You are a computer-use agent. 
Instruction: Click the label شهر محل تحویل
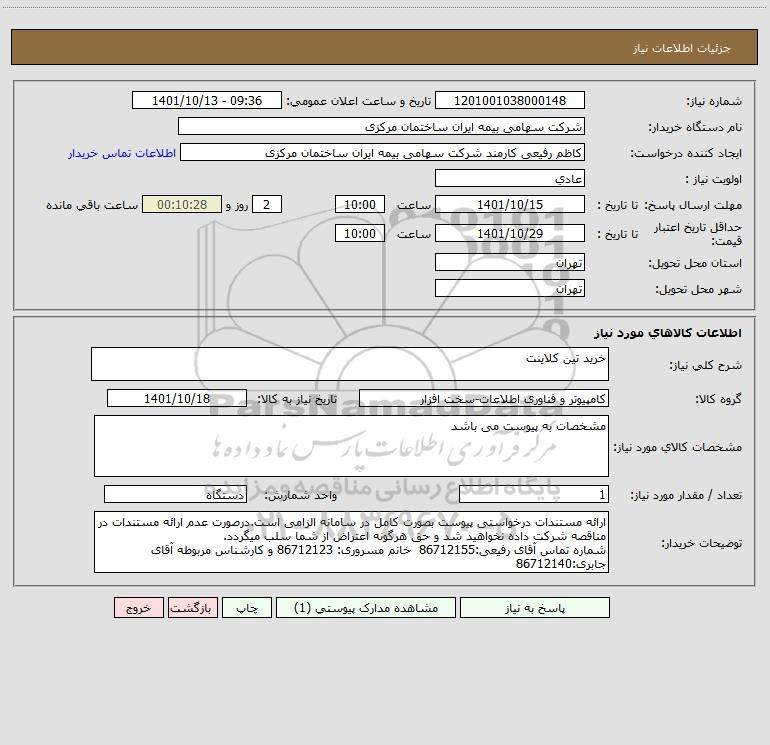tap(699, 289)
